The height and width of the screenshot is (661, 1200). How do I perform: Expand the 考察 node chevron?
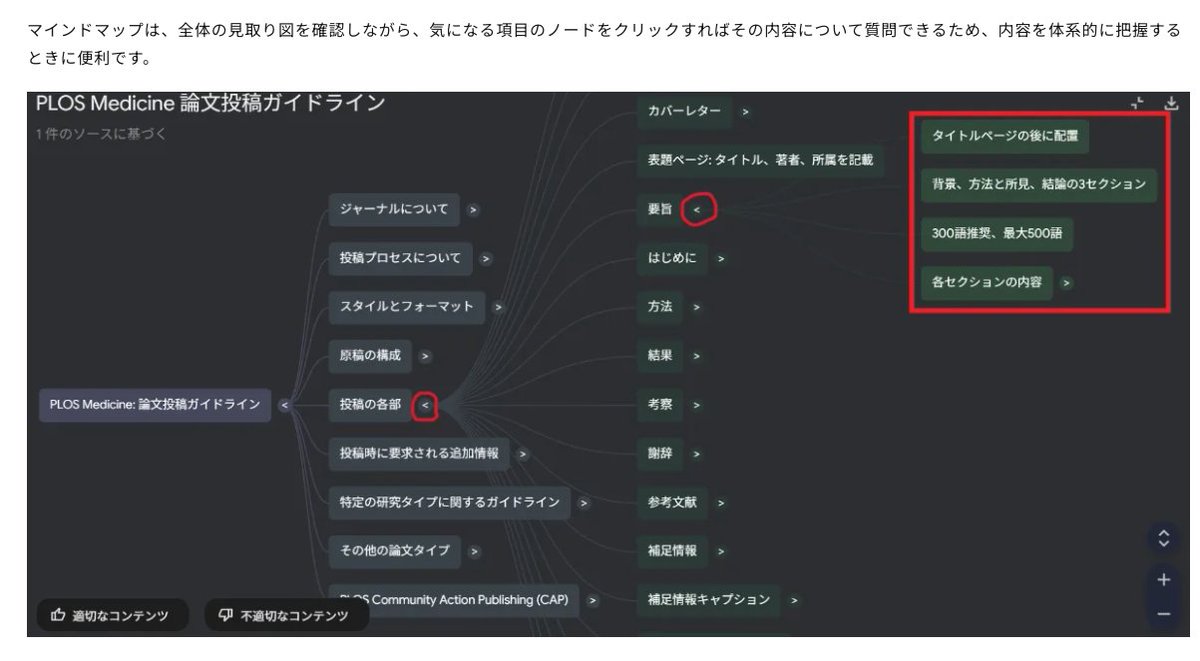697,405
